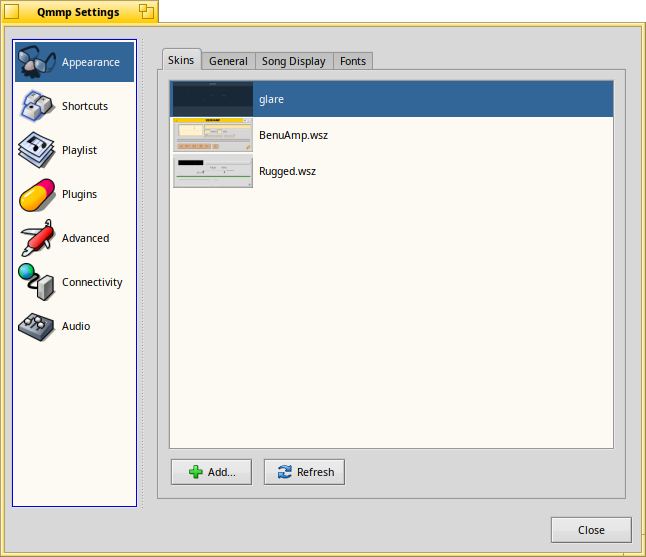The width and height of the screenshot is (646, 557).
Task: Click the Advanced Swiss knife icon
Action: tap(37, 238)
